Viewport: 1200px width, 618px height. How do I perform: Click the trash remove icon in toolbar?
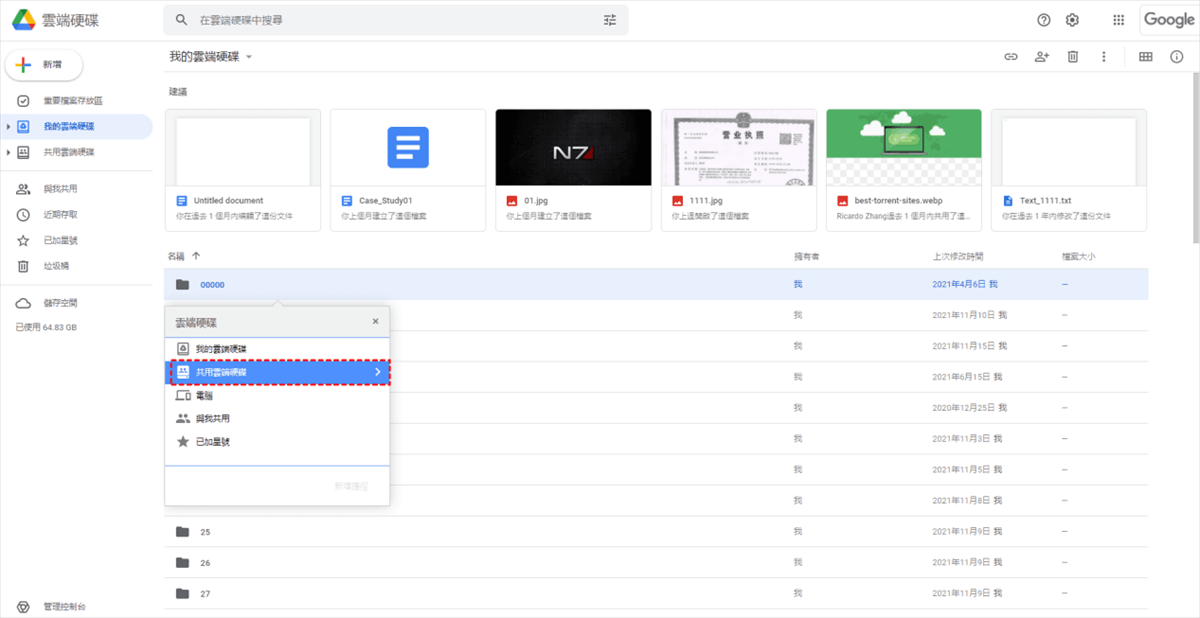[x=1072, y=57]
